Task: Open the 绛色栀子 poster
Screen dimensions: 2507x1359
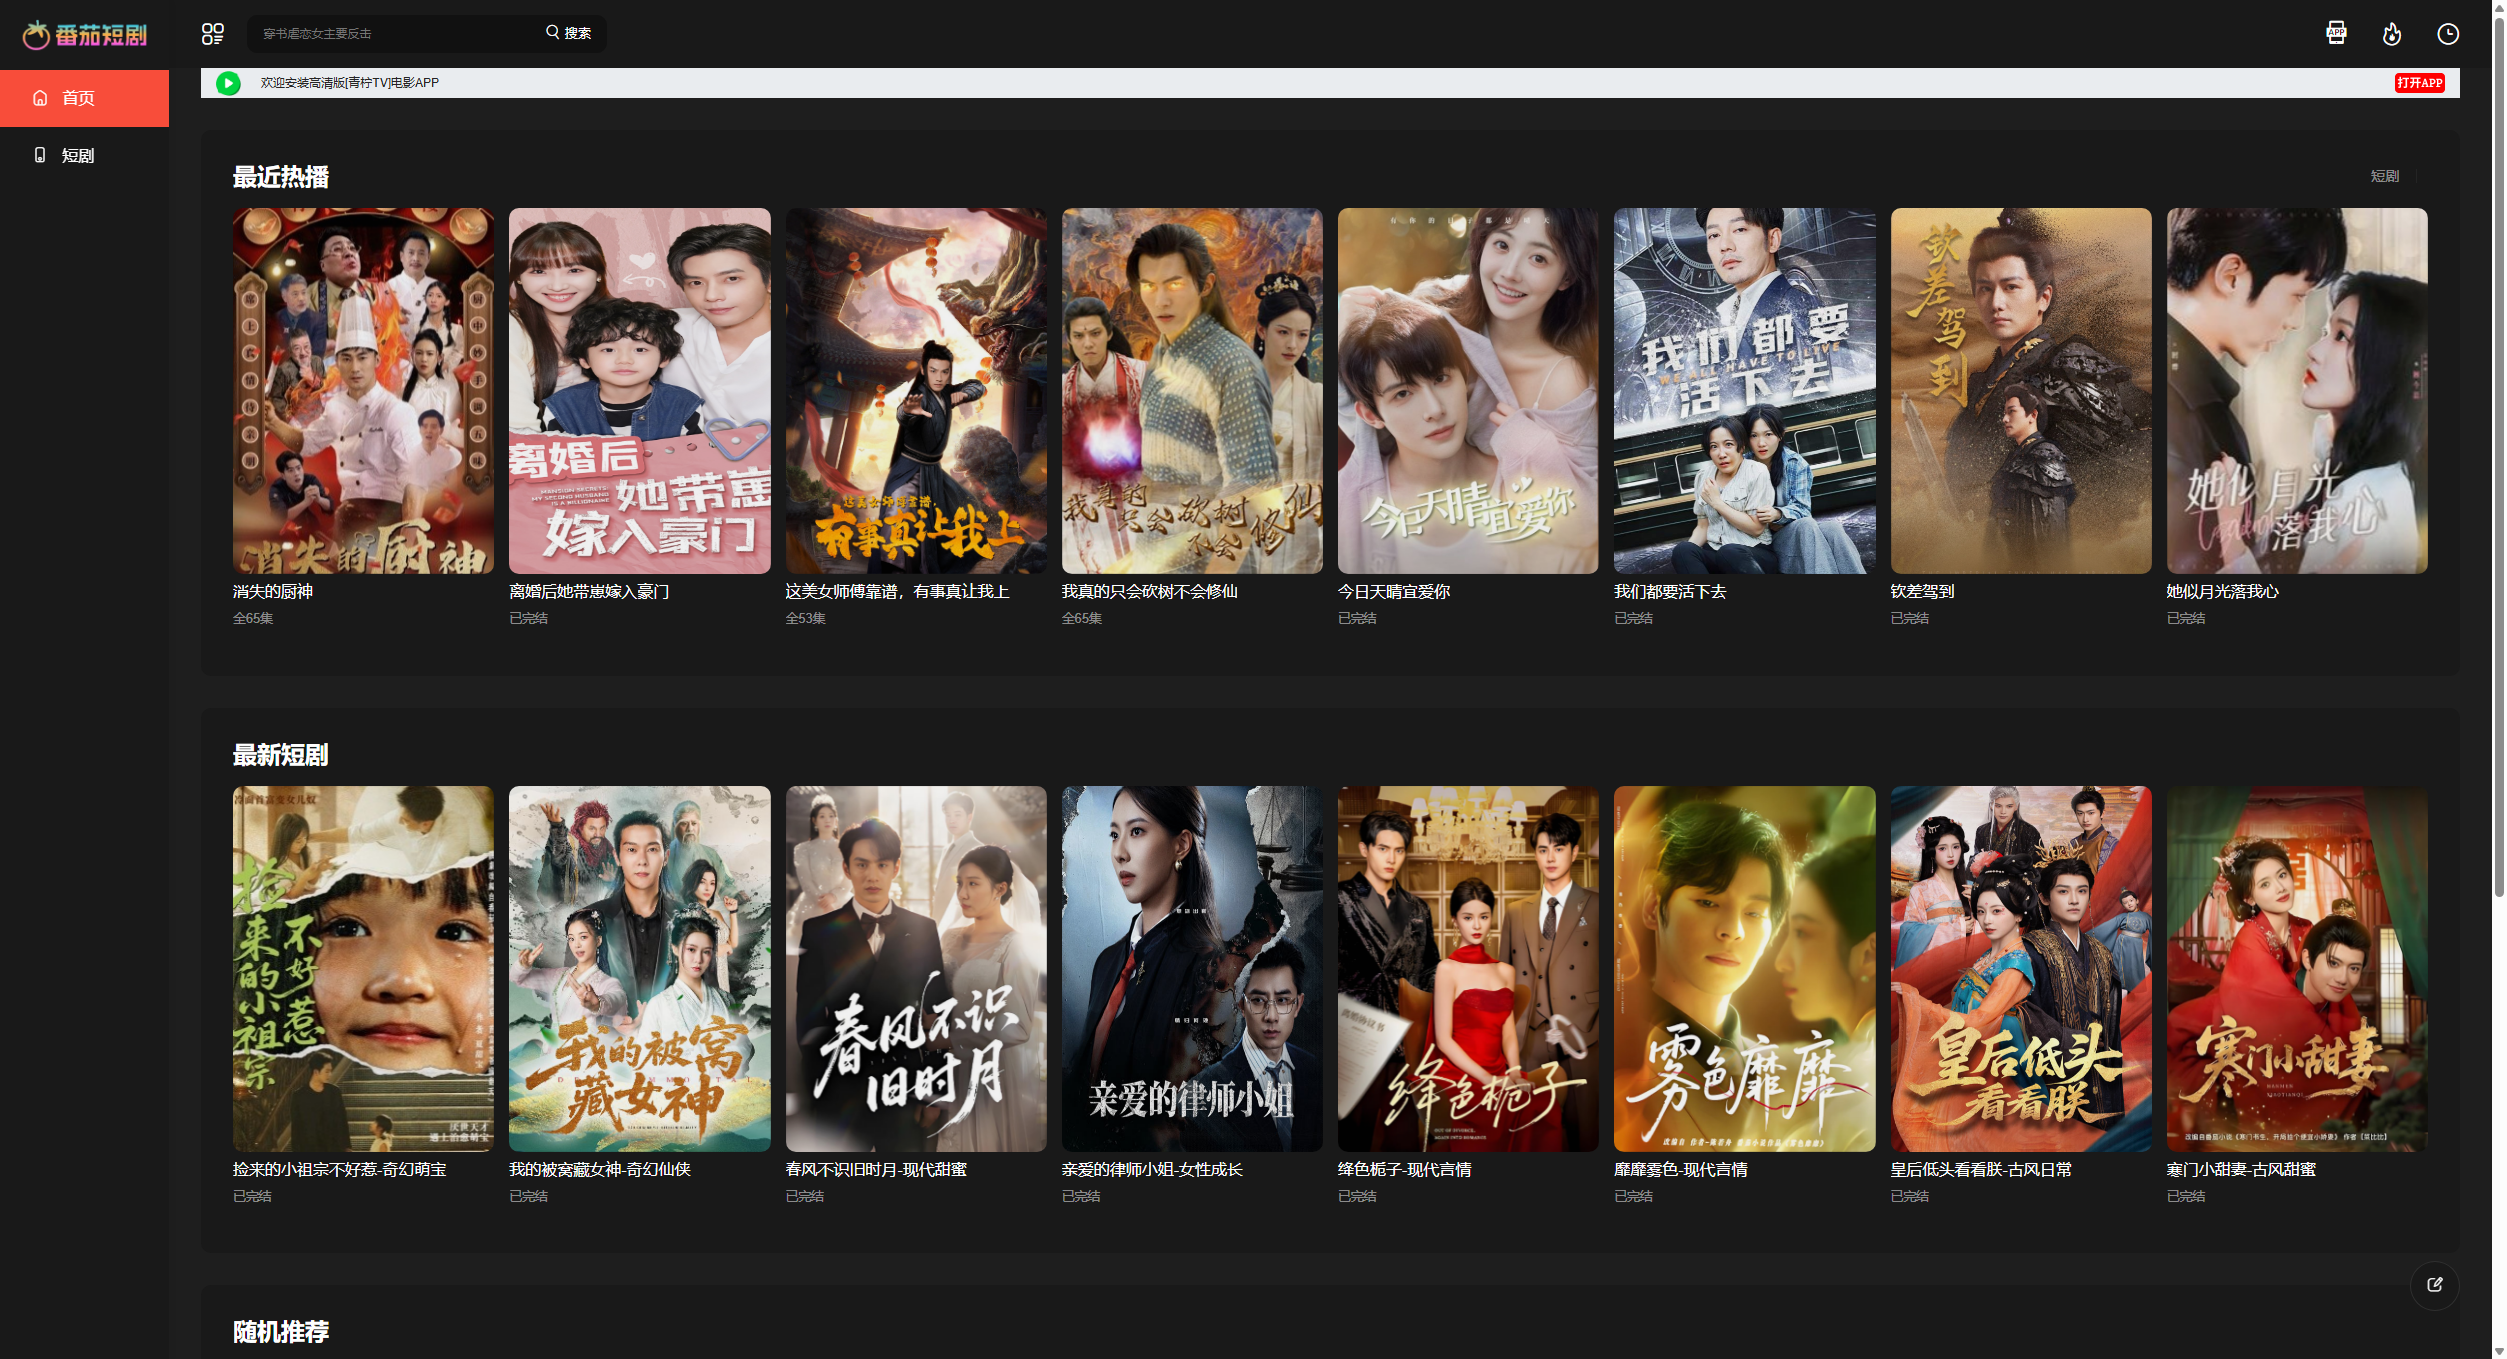Action: pos(1468,968)
